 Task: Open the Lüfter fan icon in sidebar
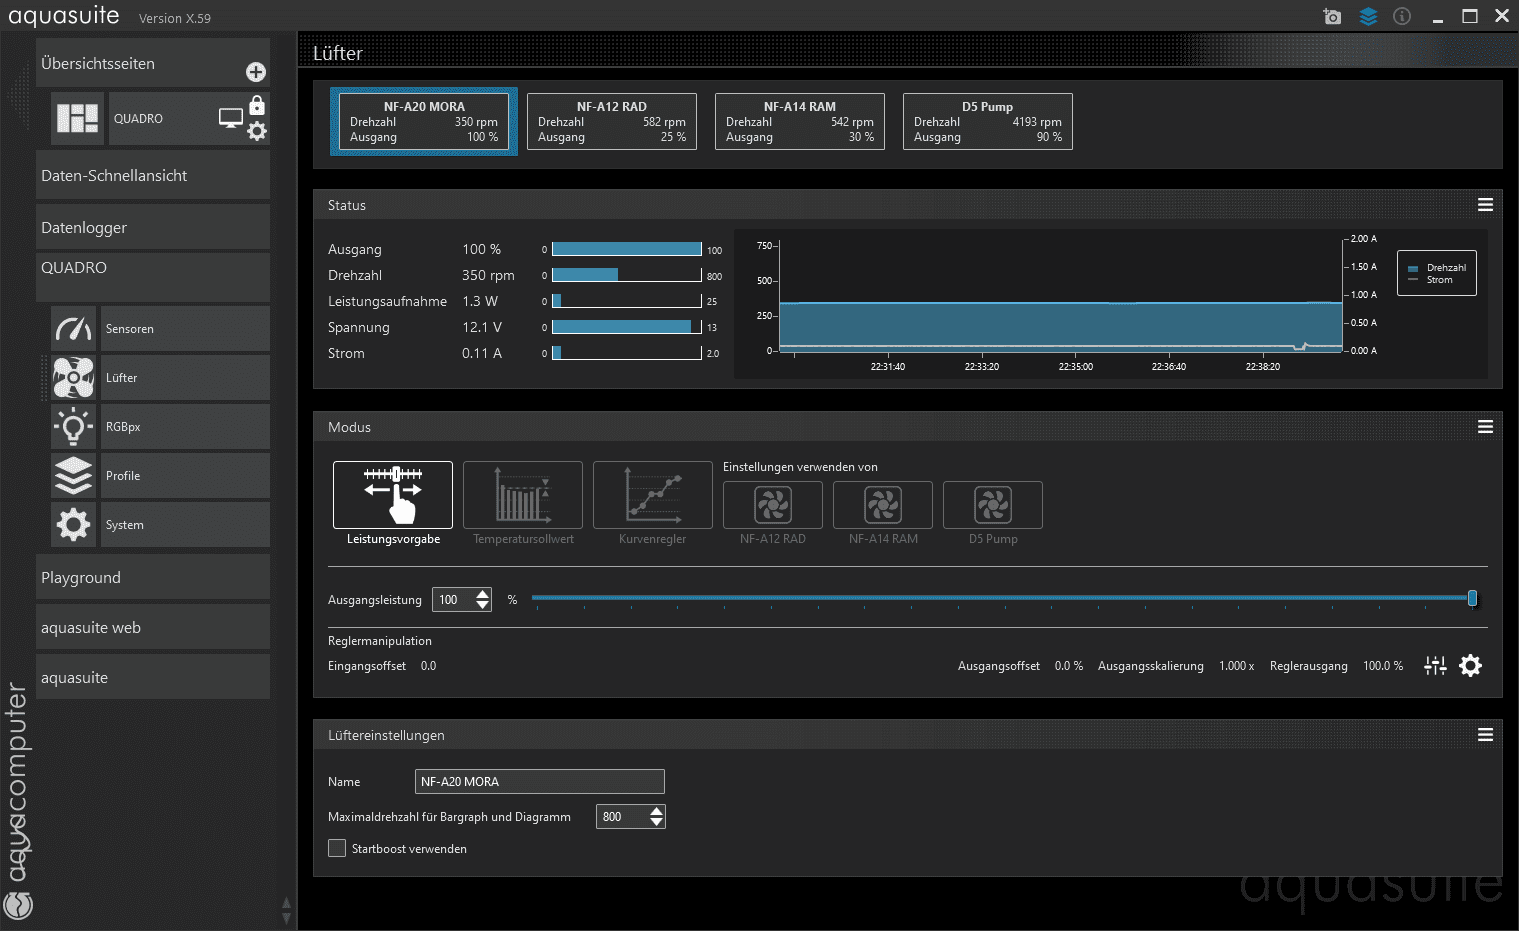point(73,378)
